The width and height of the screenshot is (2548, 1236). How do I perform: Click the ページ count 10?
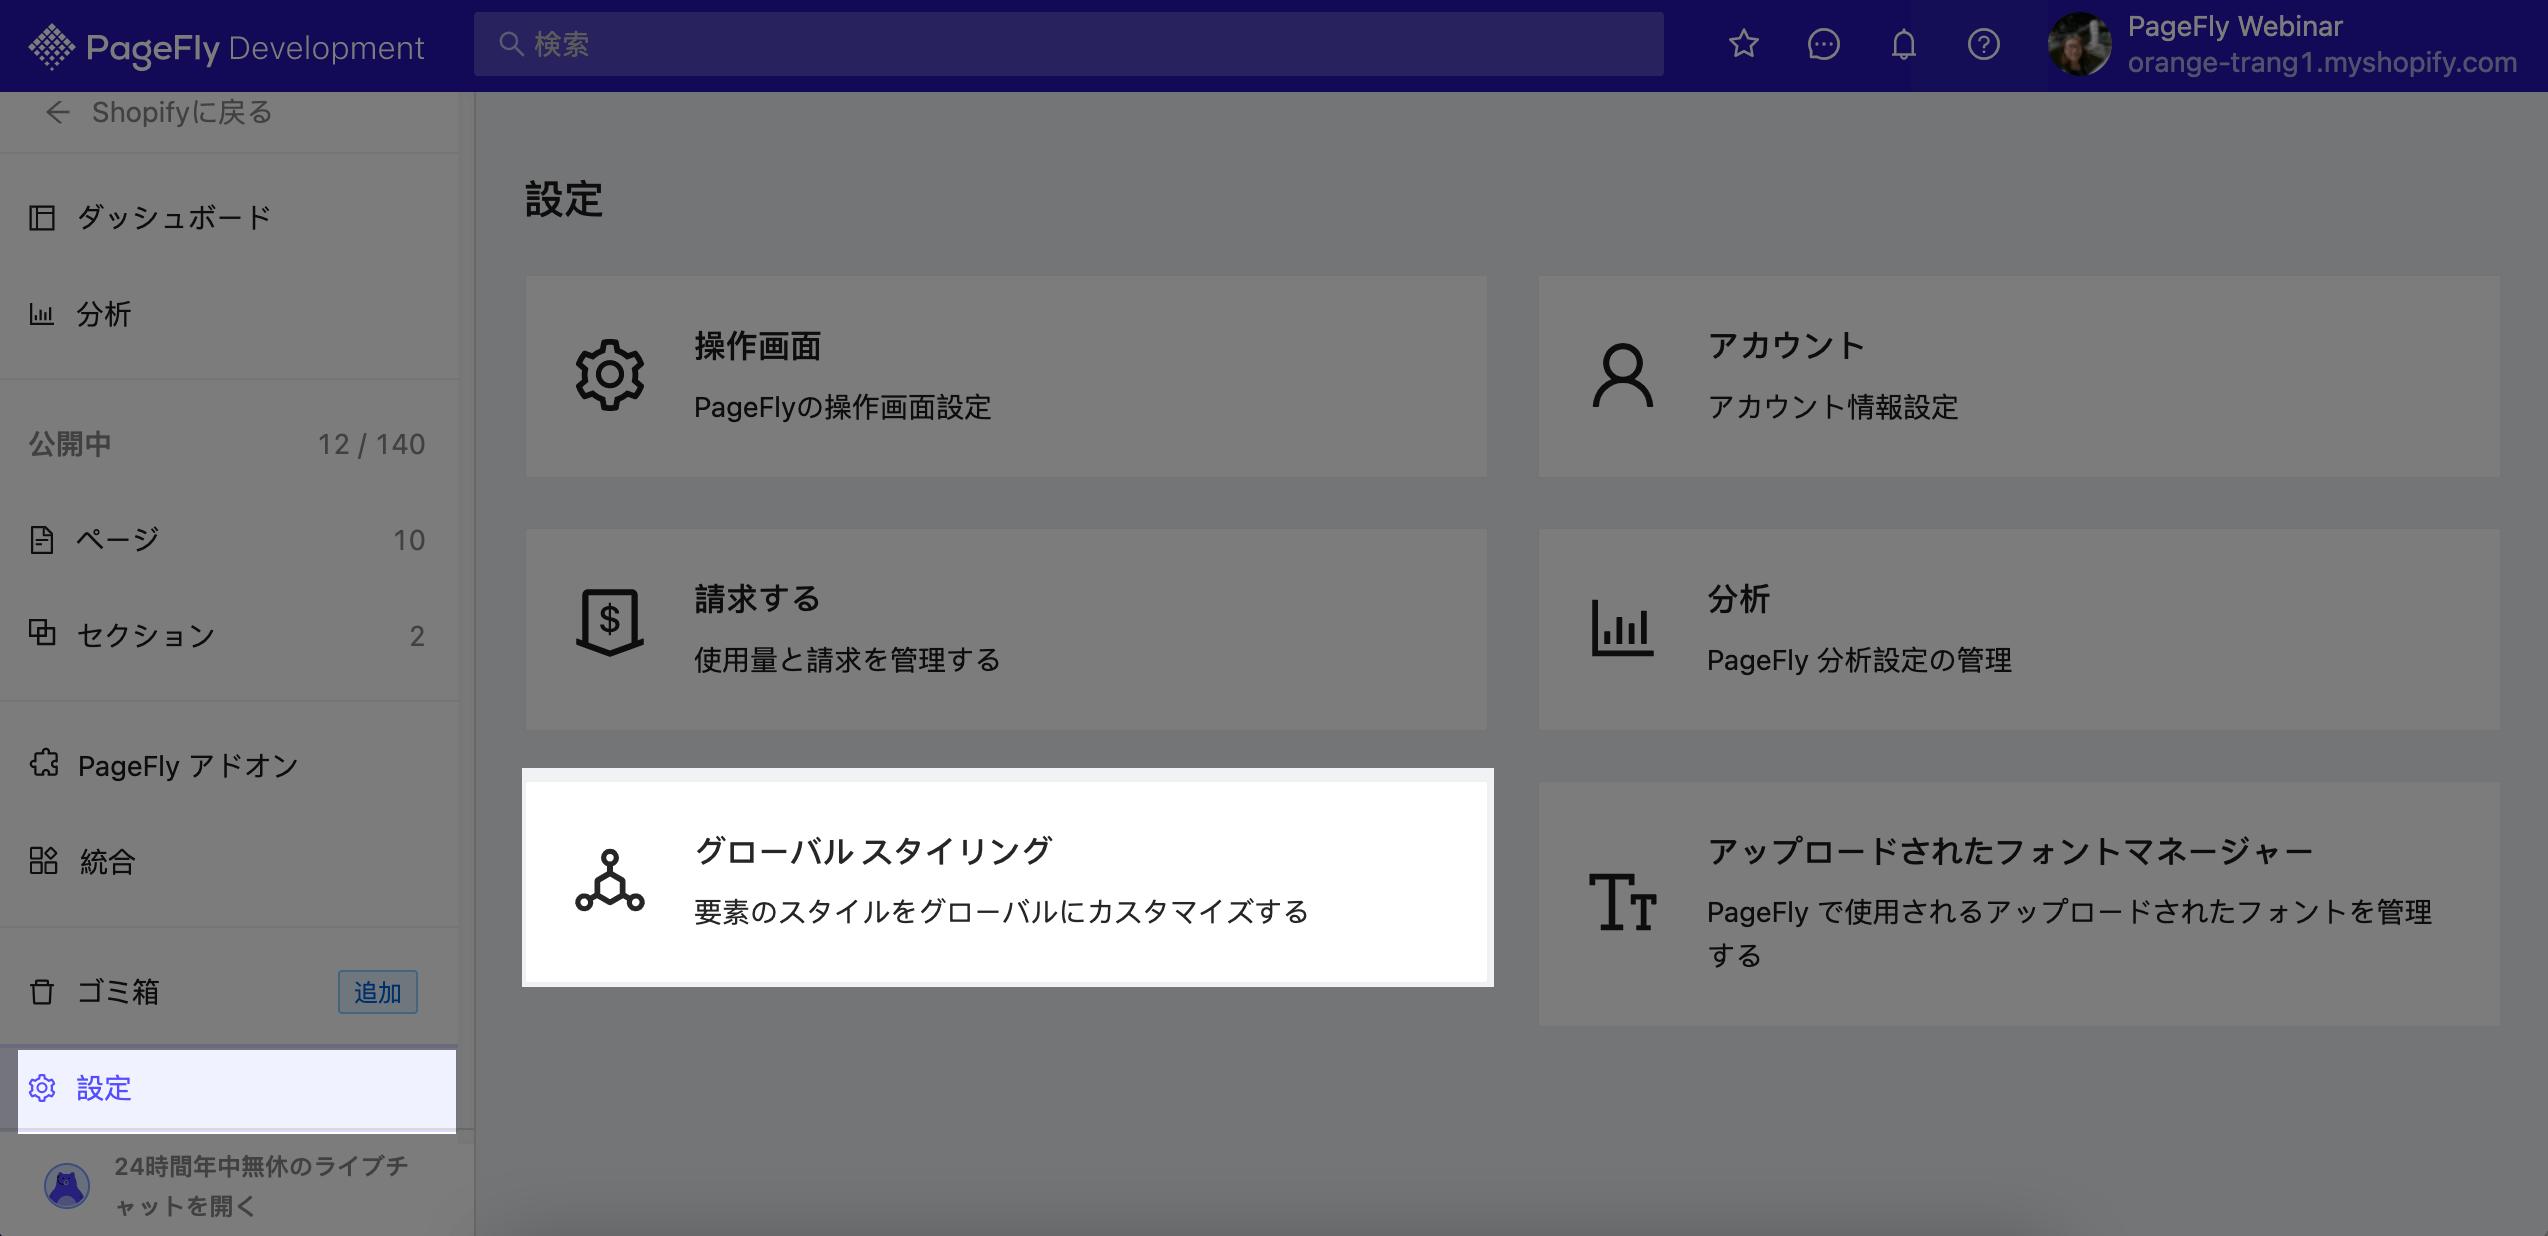(x=408, y=540)
